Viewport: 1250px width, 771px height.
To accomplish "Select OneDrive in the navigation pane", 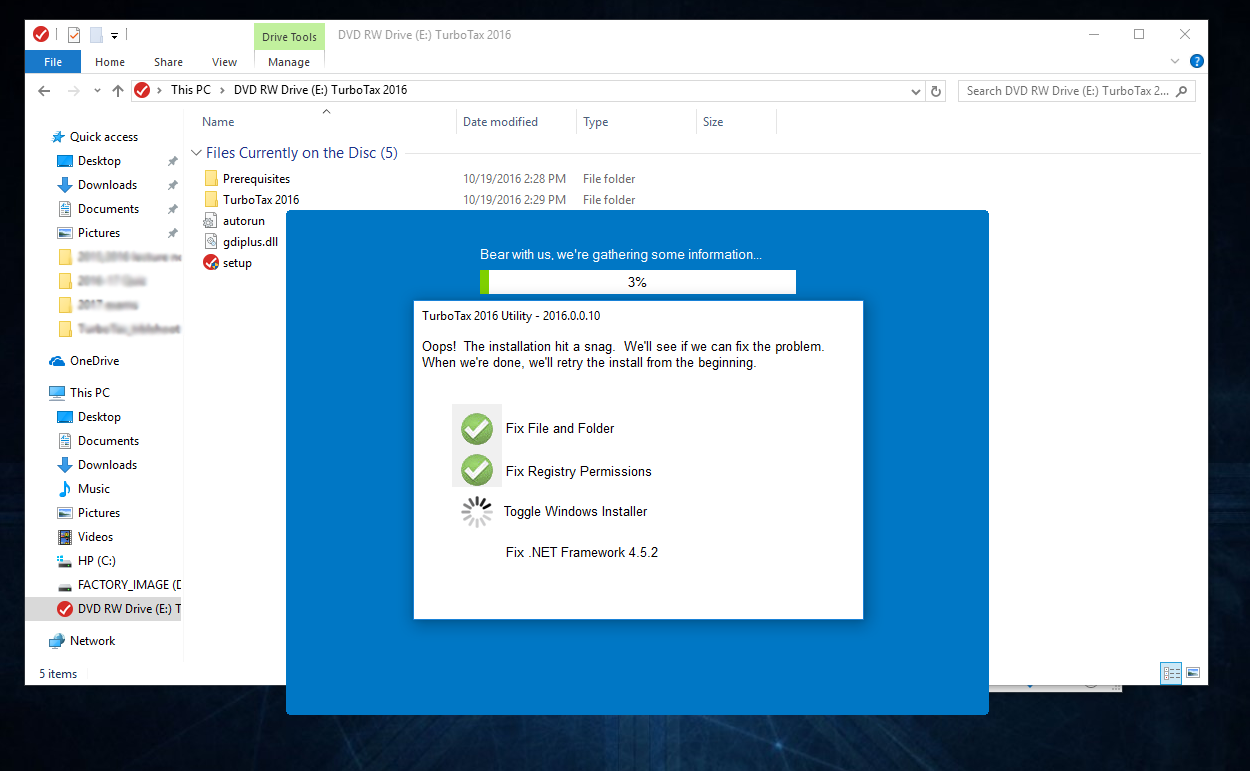I will [94, 361].
